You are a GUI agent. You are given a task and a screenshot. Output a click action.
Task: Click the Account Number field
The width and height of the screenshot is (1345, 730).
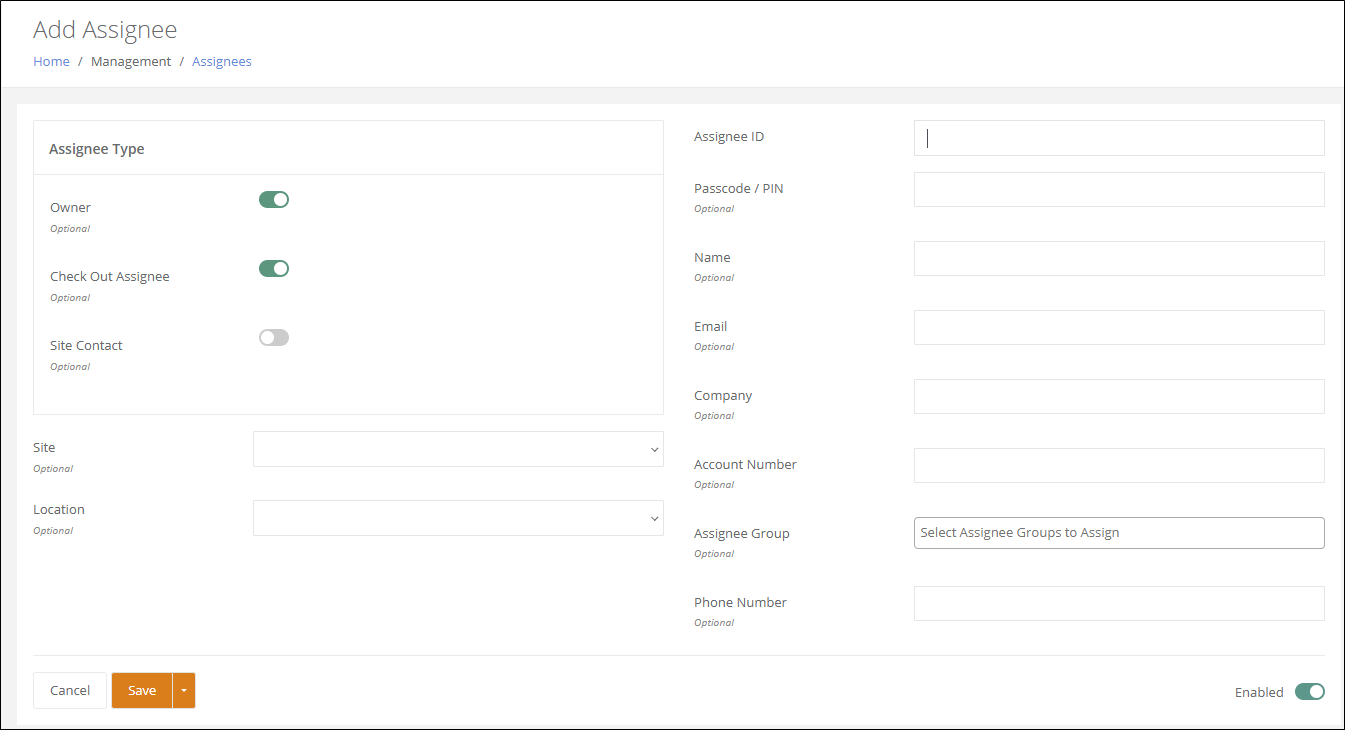[x=1119, y=465]
